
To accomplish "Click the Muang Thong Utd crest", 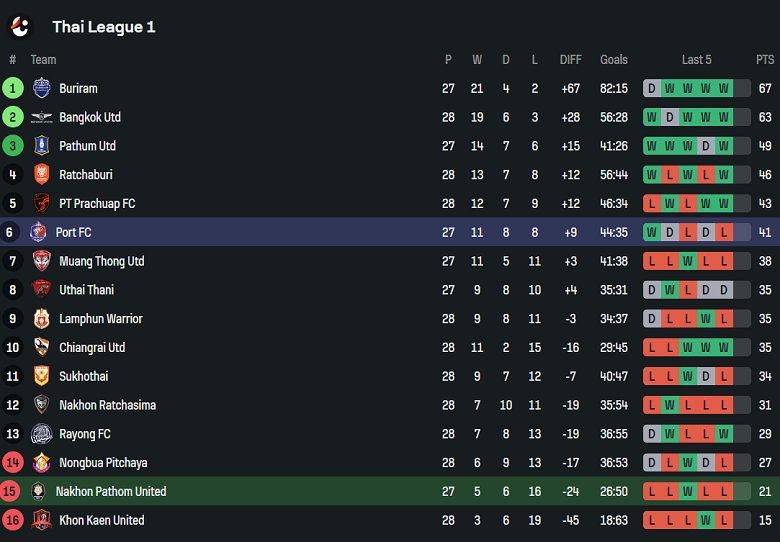I will [41, 261].
